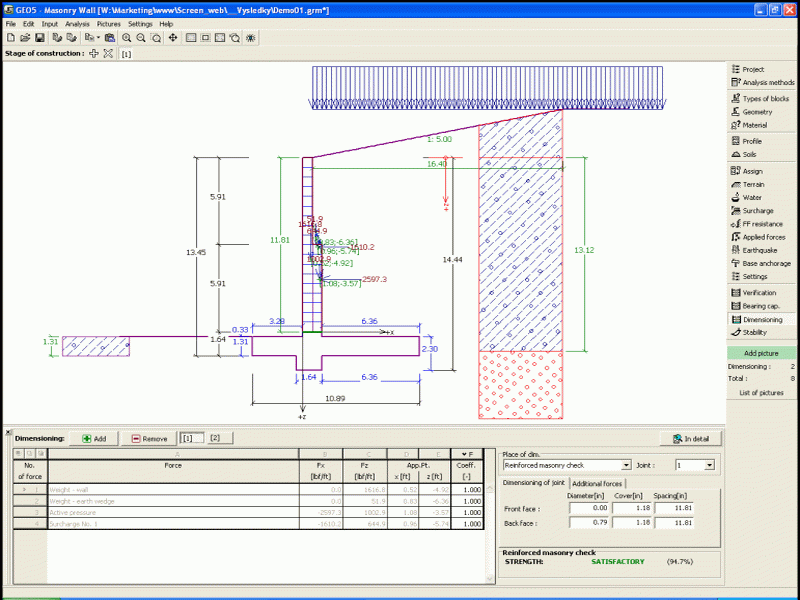Viewport: 800px width, 600px height.
Task: Select the Stability check panel
Action: (x=756, y=332)
